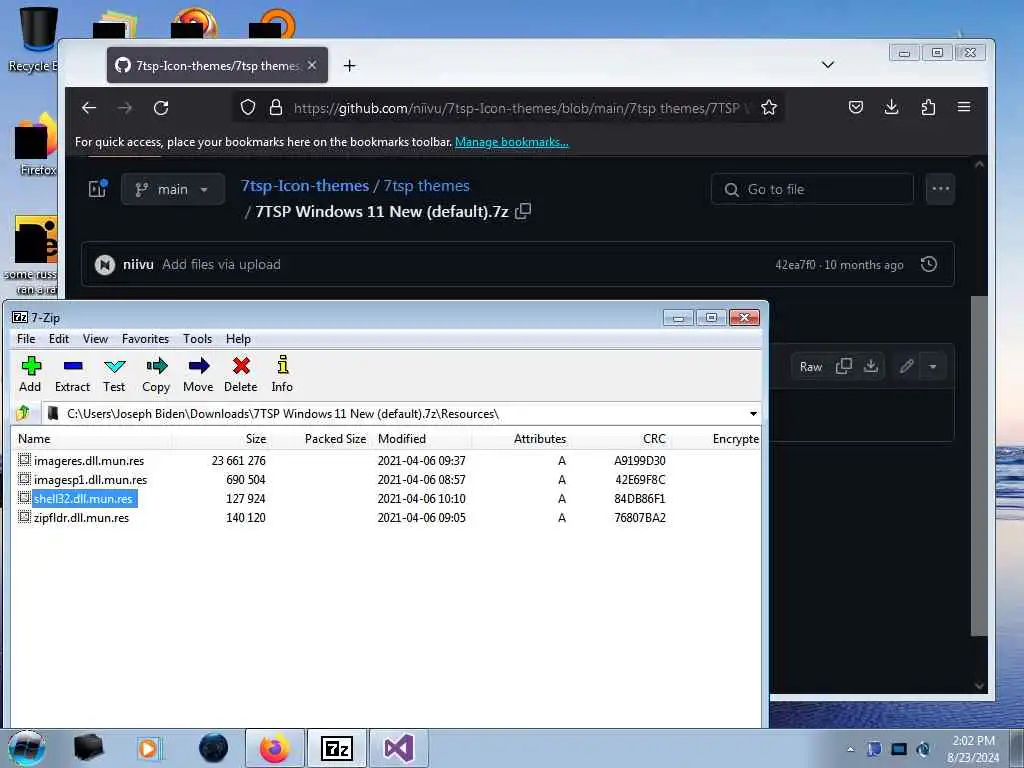Bookmark this page with the star icon
Viewport: 1024px width, 768px height.
[769, 107]
